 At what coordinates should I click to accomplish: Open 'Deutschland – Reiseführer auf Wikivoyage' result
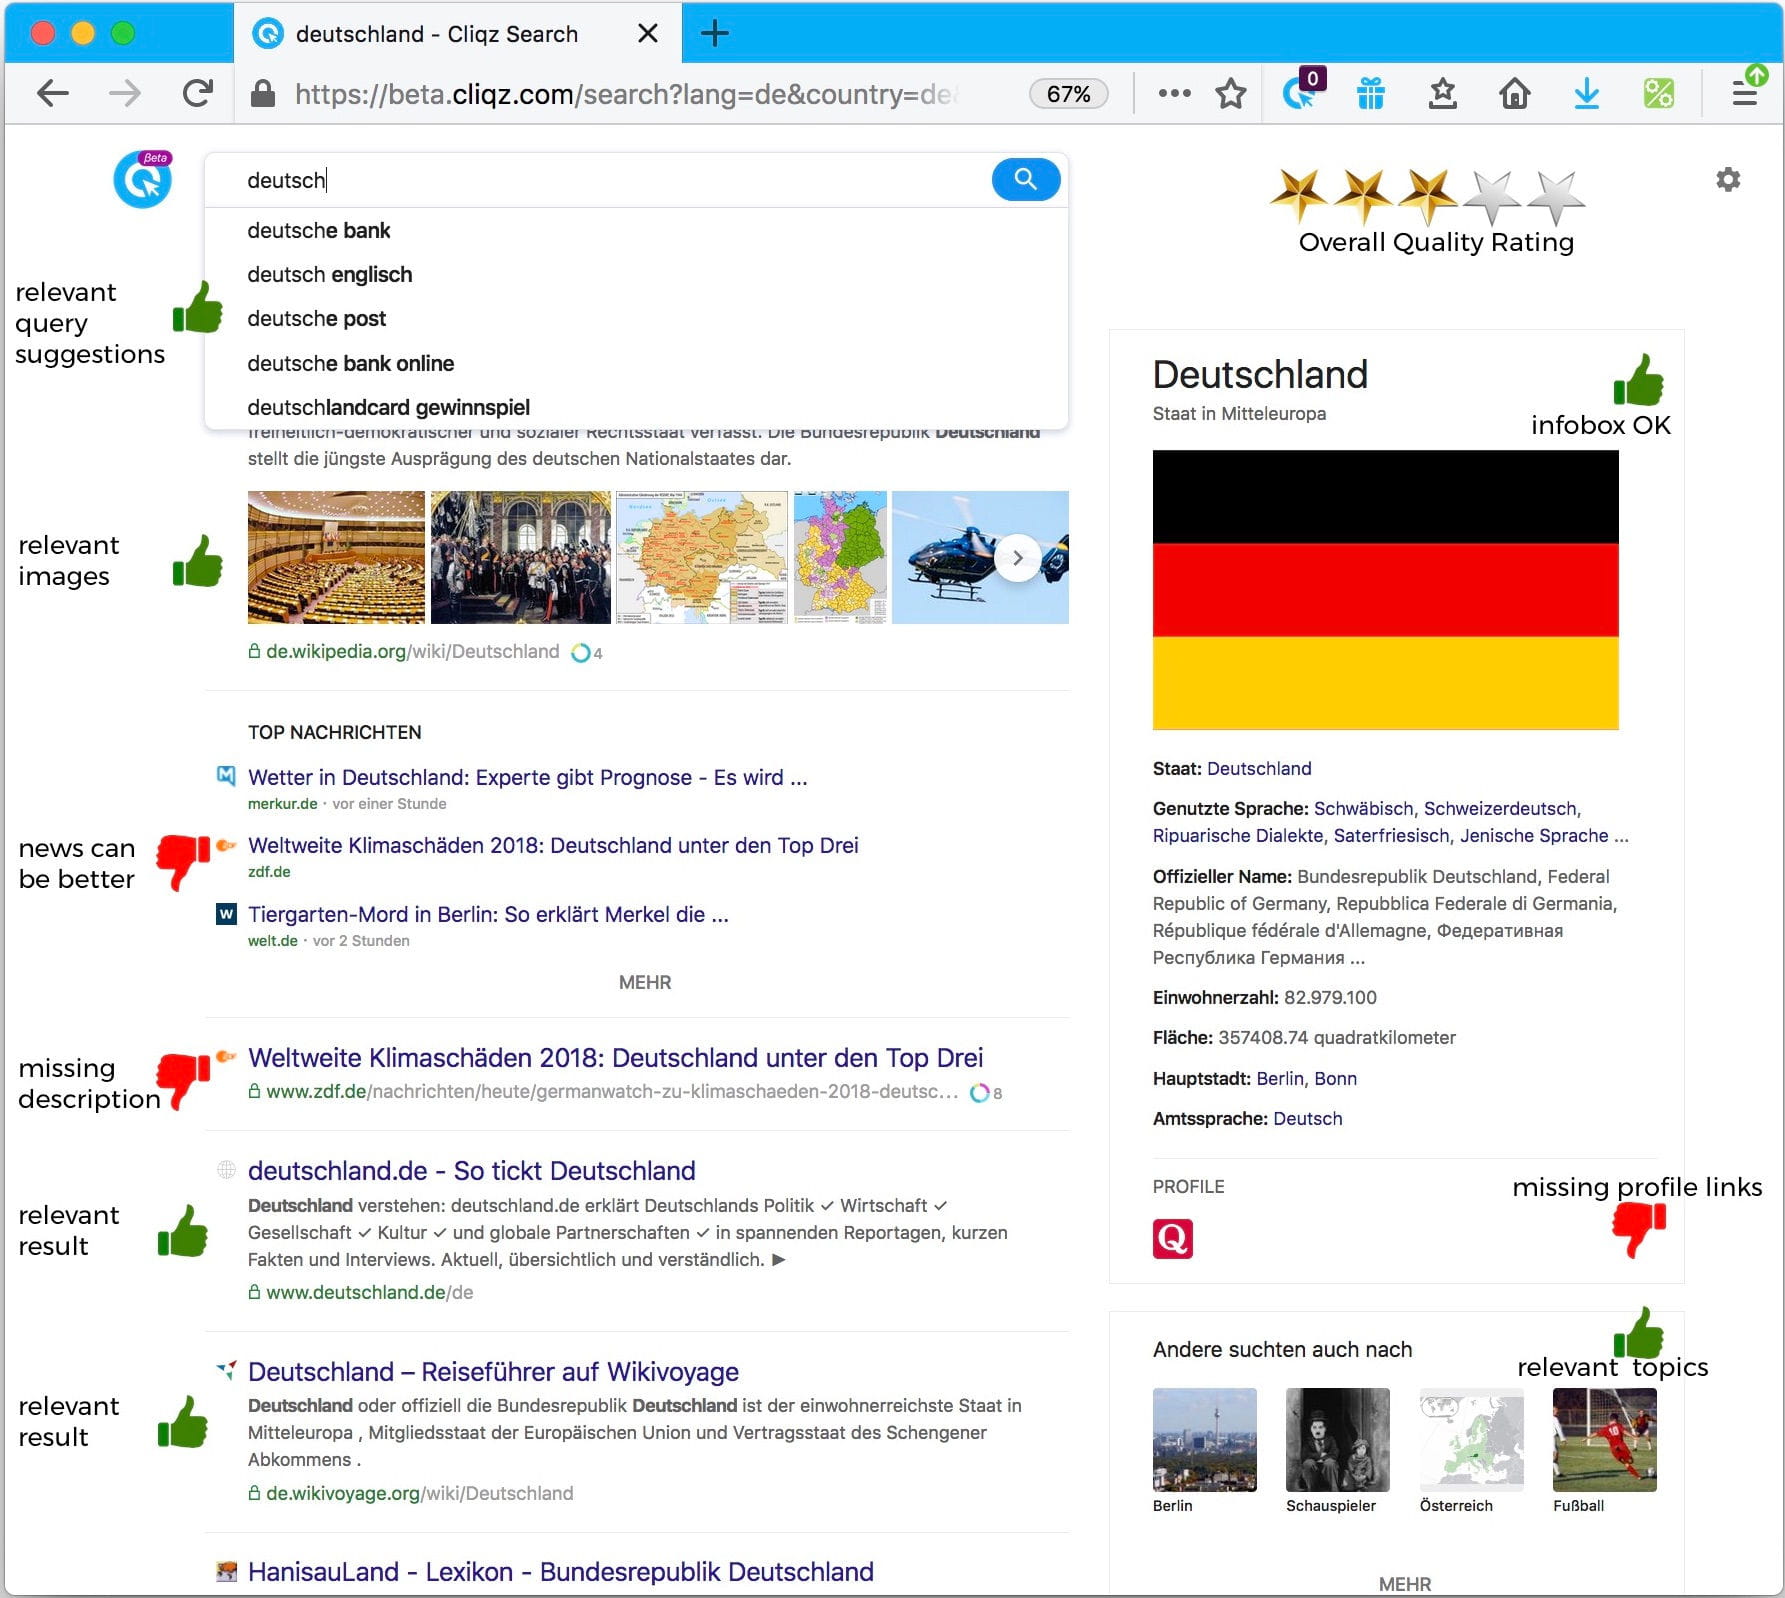(493, 1372)
